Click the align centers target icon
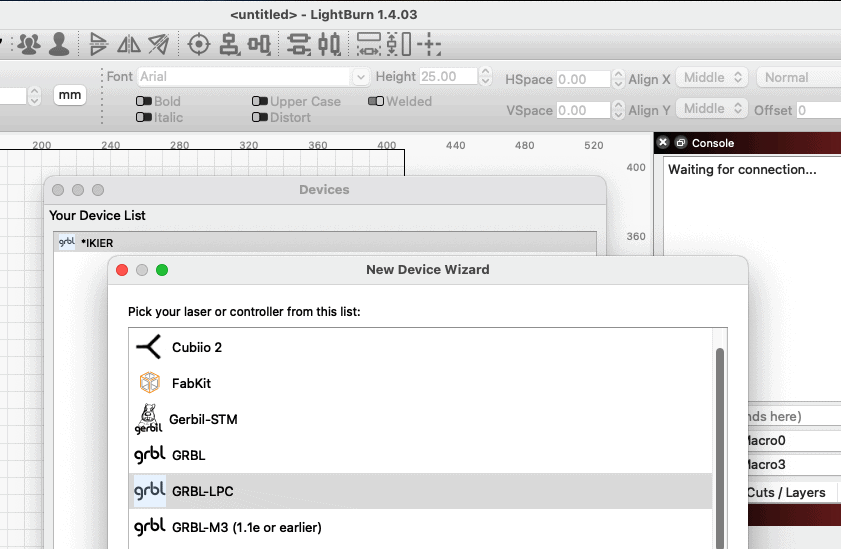This screenshot has width=841, height=549. tap(199, 44)
